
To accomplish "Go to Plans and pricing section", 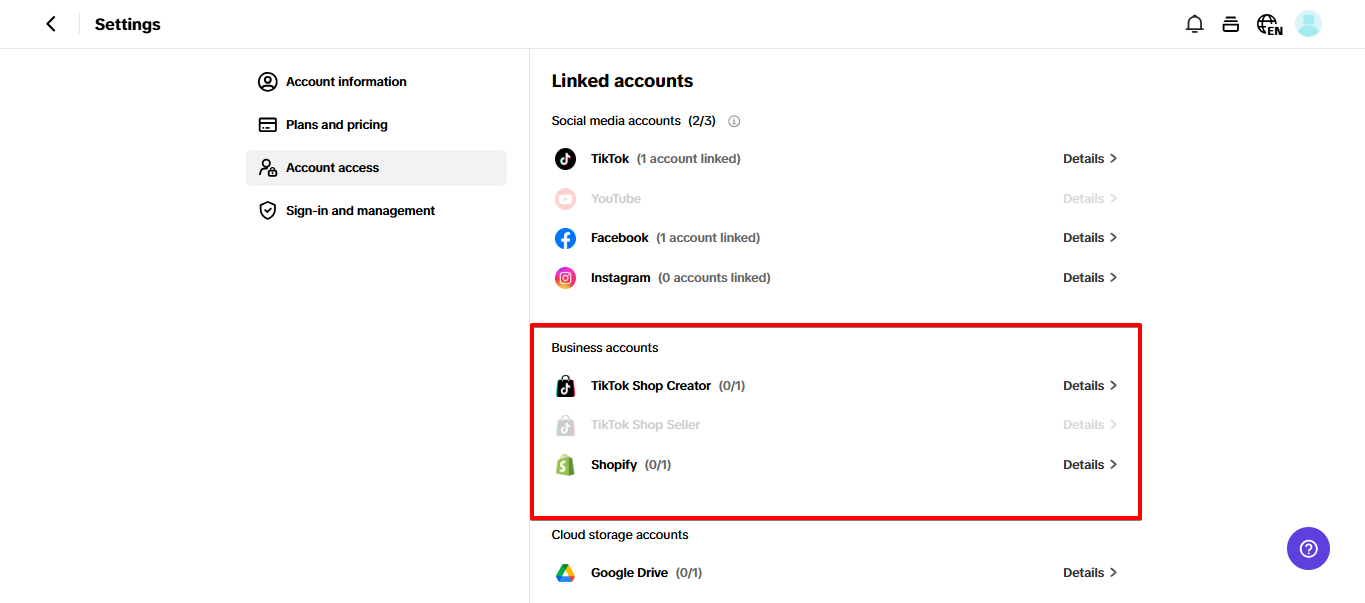I will [336, 125].
